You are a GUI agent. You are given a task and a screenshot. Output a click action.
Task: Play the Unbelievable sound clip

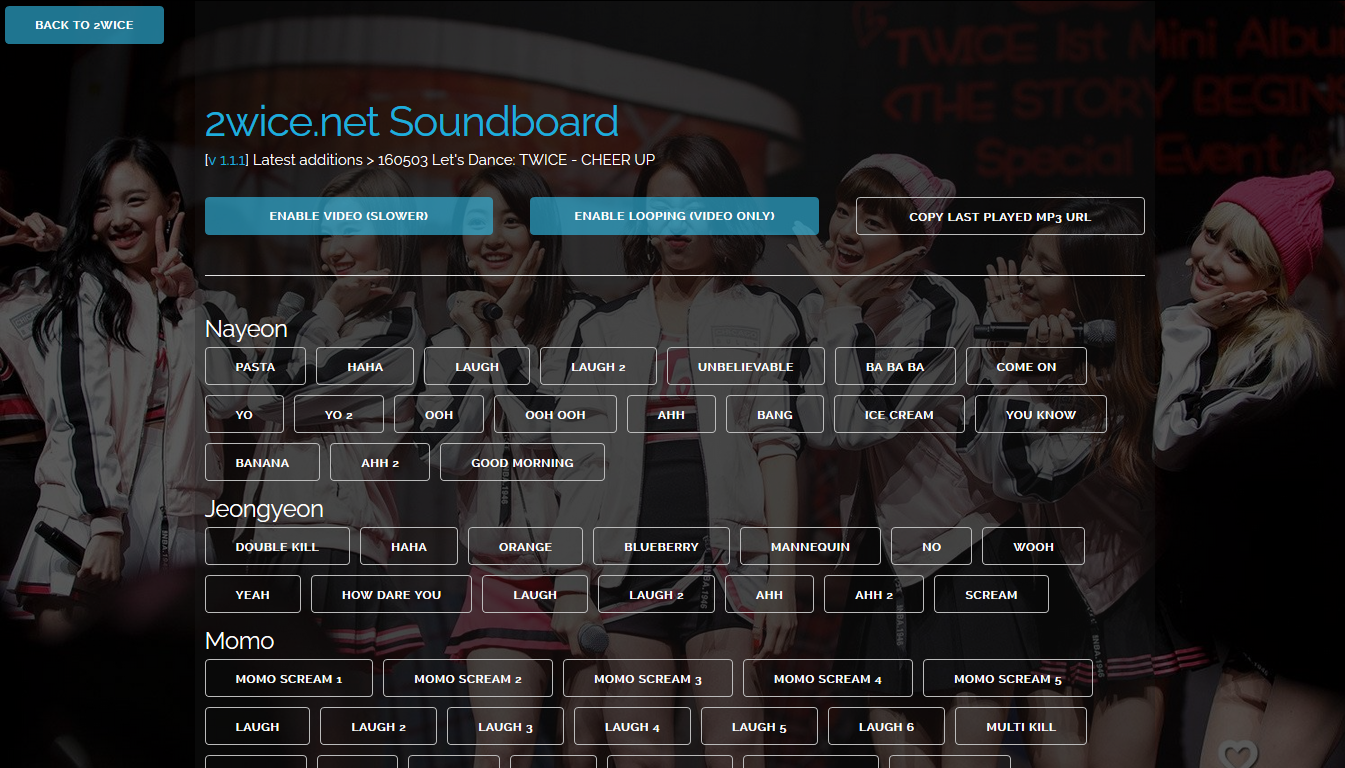(746, 366)
